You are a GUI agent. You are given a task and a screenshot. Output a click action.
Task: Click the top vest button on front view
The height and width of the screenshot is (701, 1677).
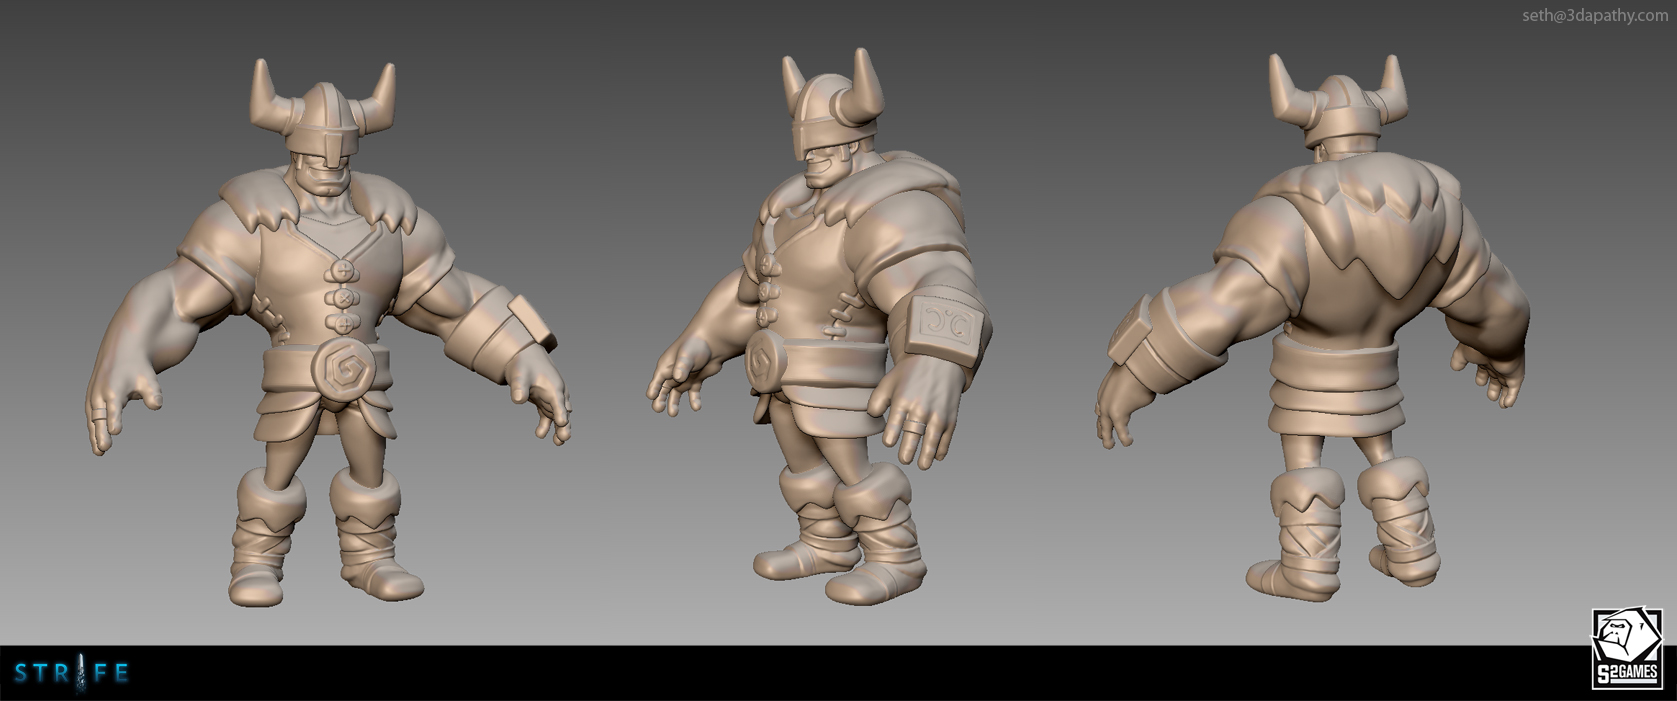click(342, 270)
